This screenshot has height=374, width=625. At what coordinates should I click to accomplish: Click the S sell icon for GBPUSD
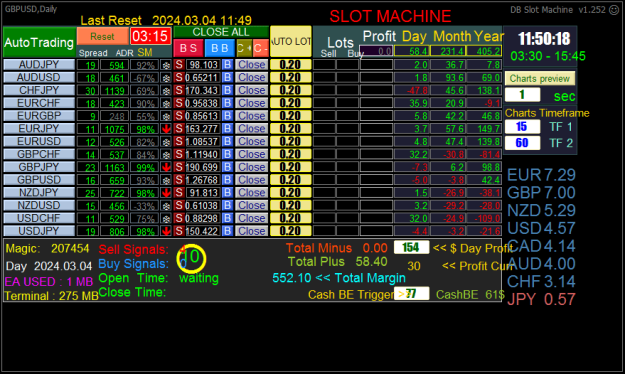179,180
